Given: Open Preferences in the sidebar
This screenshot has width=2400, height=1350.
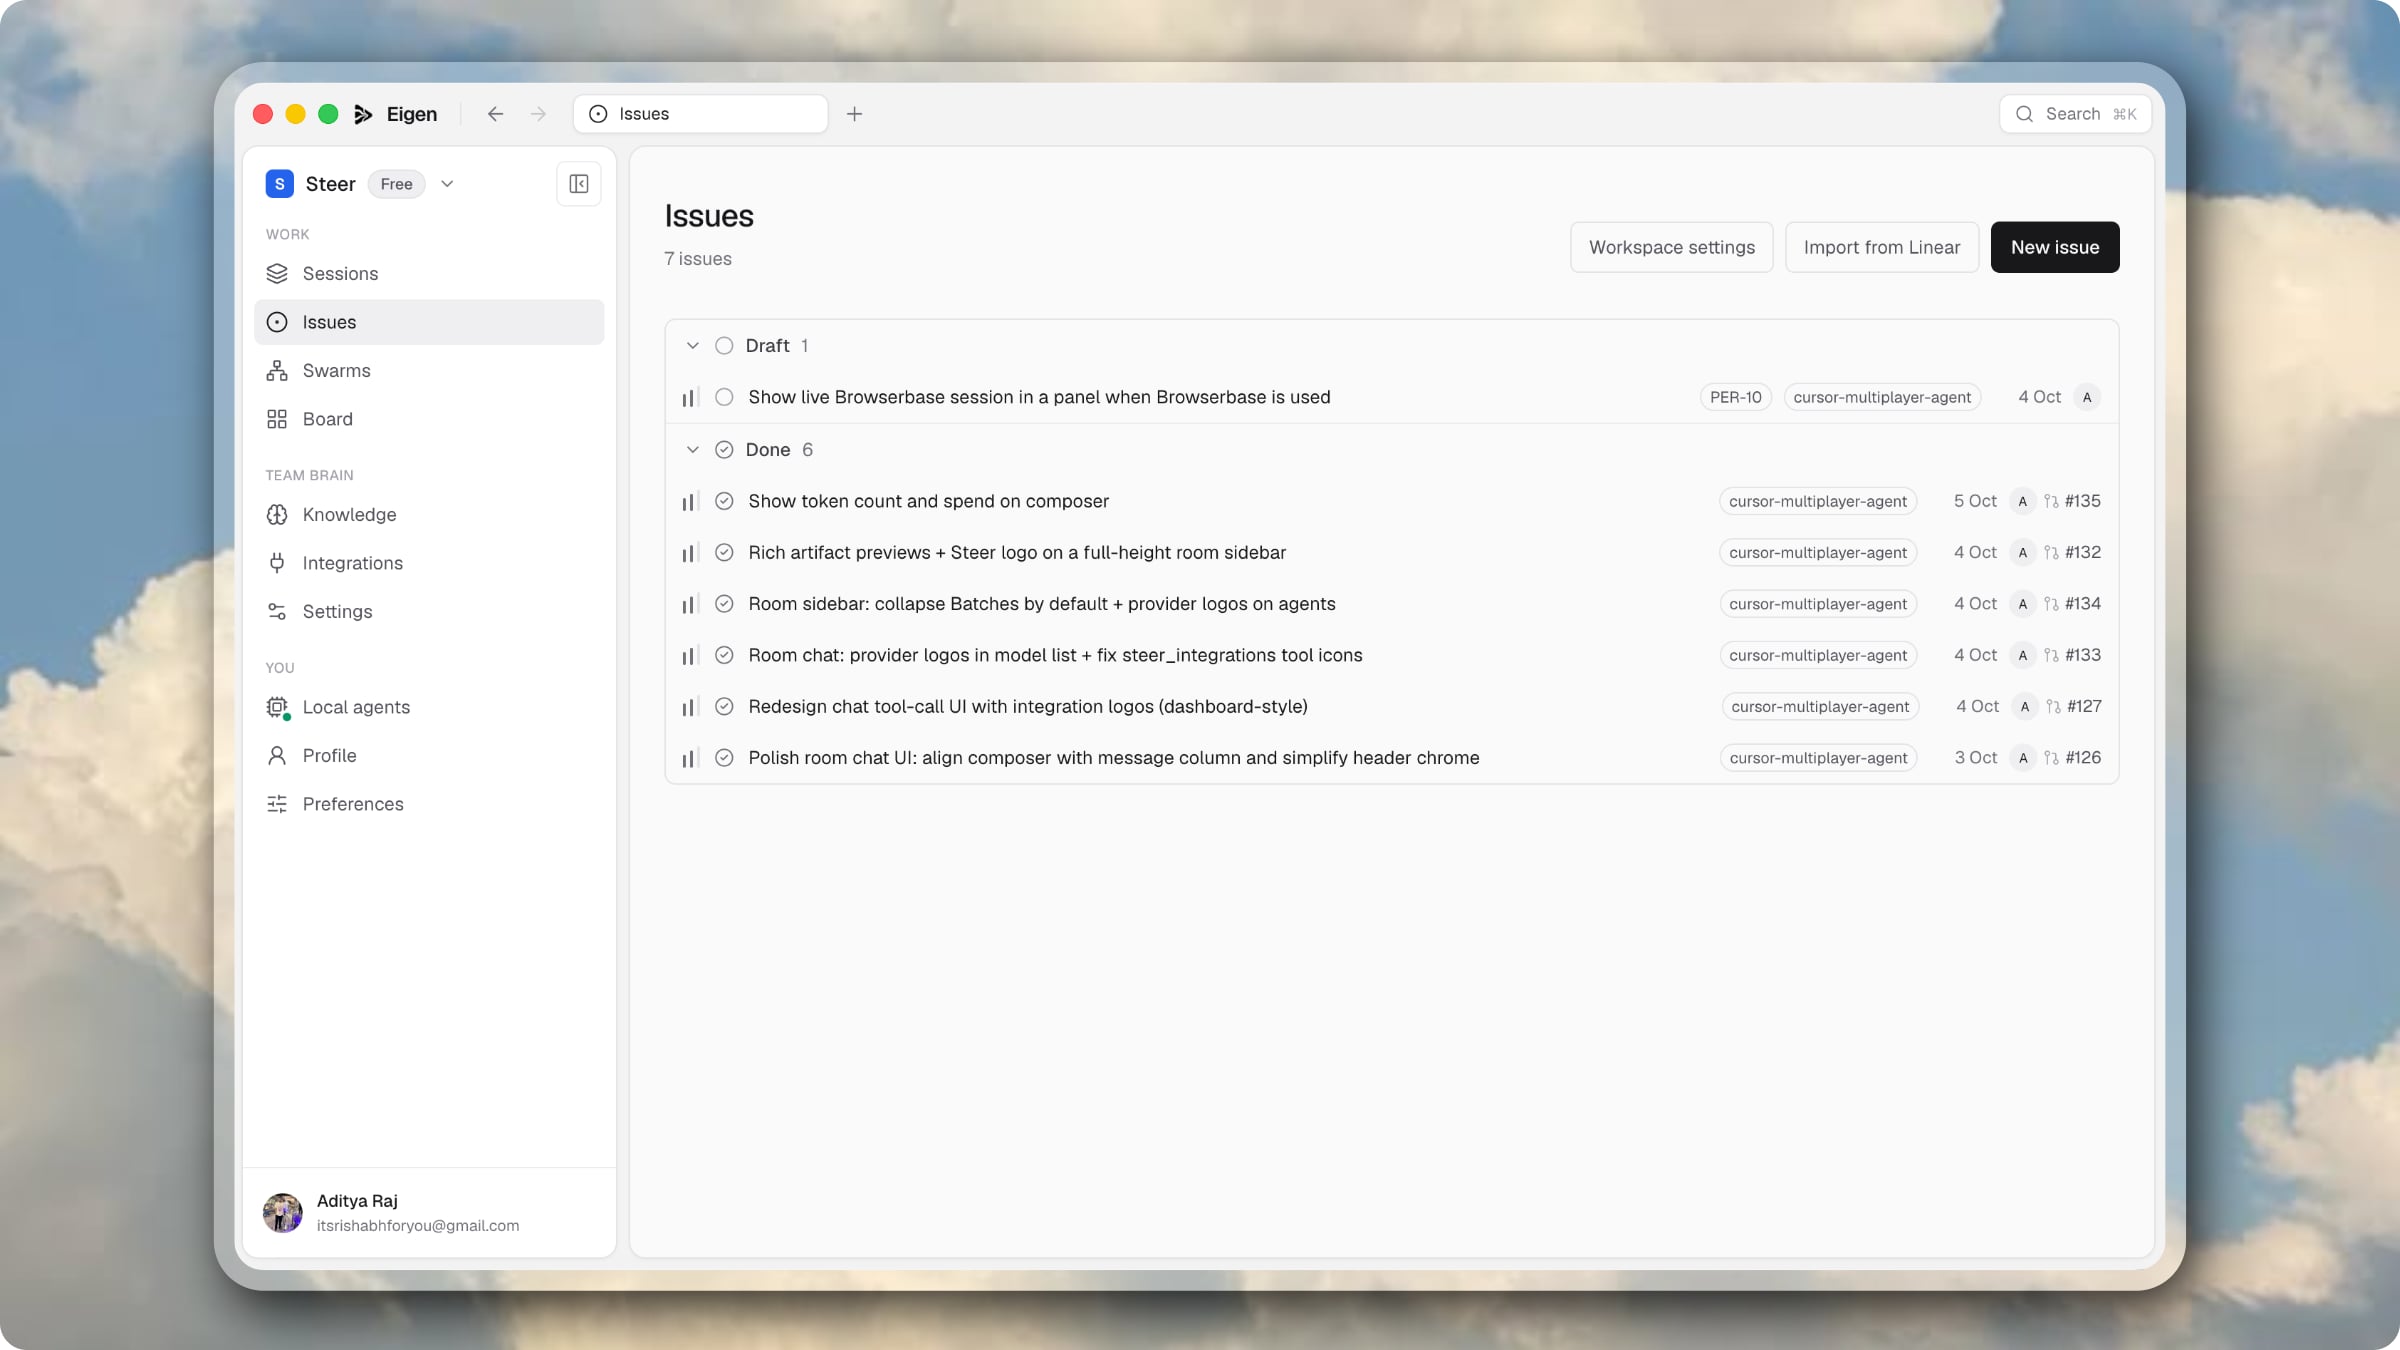Looking at the screenshot, I should (x=429, y=804).
